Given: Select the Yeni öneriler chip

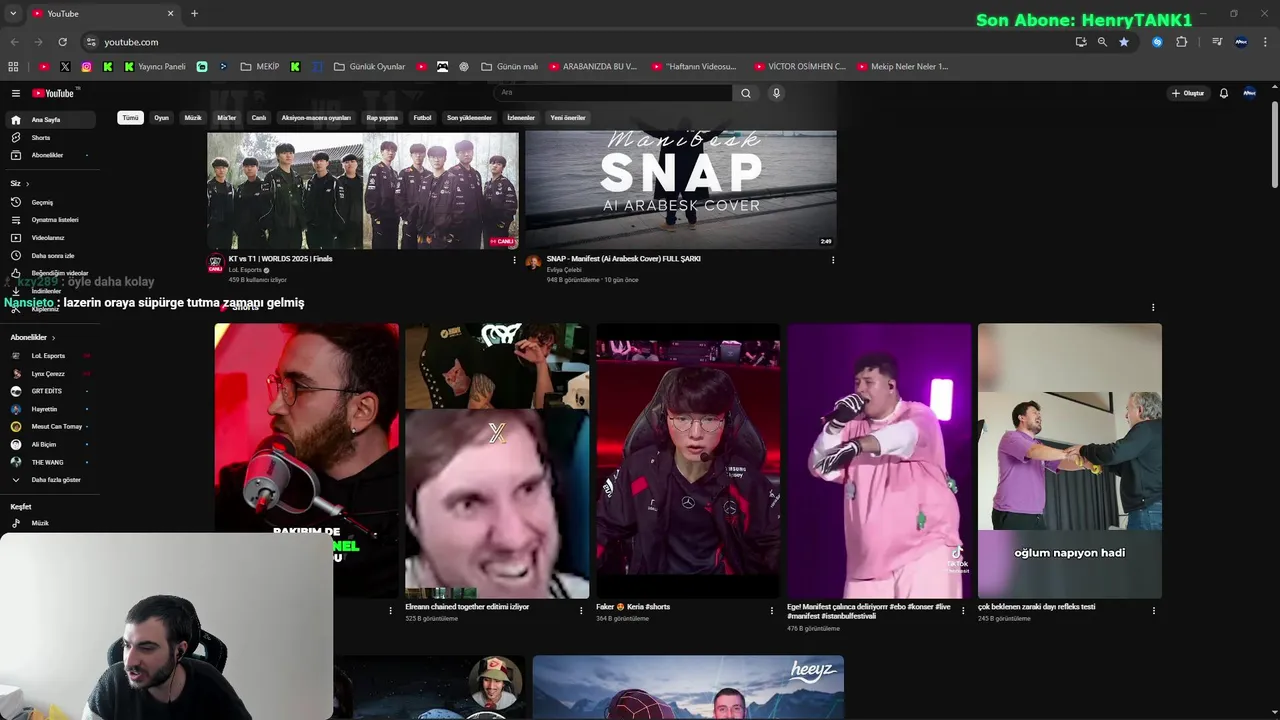Looking at the screenshot, I should pos(568,118).
